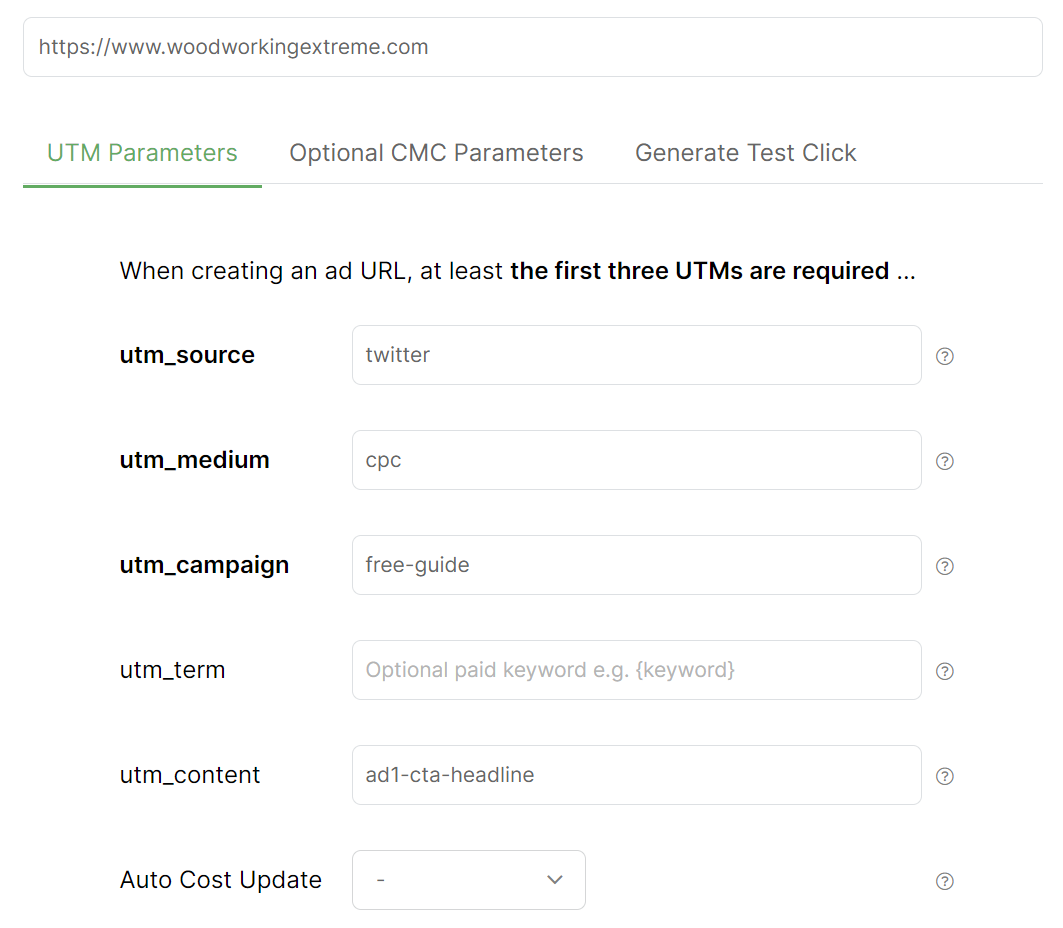Go to the Generate Test Click tab

(x=745, y=153)
